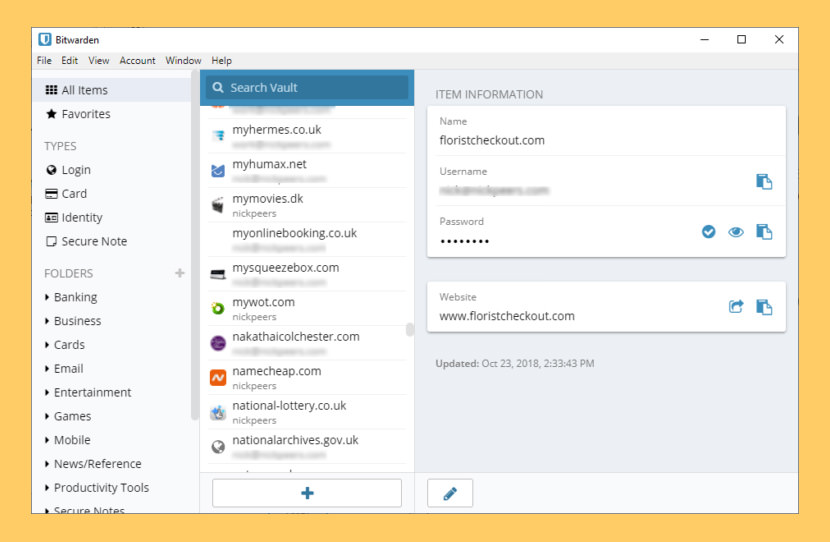
Task: Click the floristcheckout.com name value
Action: 492,140
